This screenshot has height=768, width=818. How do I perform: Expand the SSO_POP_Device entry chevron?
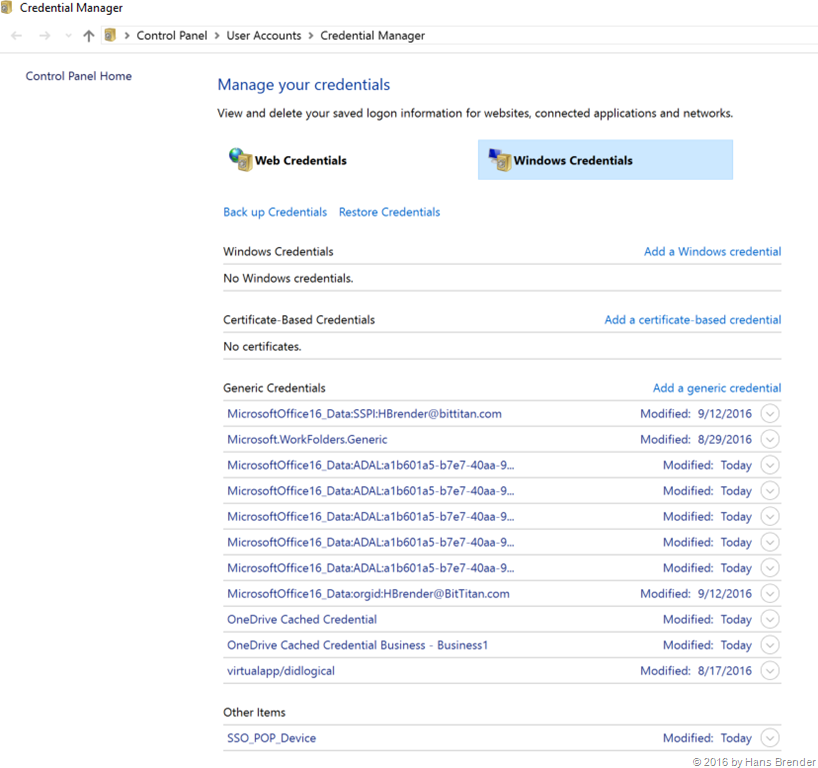pyautogui.click(x=769, y=738)
